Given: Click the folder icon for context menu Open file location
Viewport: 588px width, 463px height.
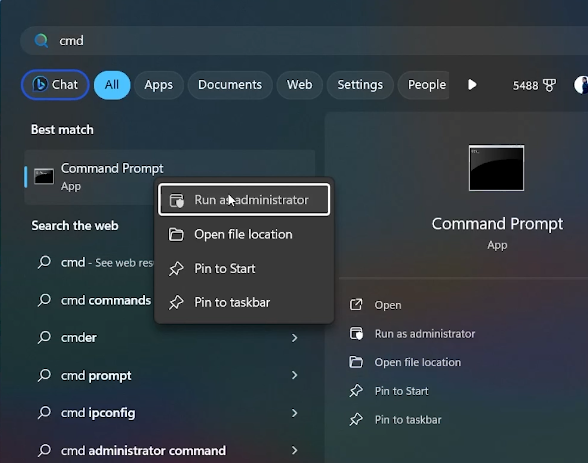Looking at the screenshot, I should pos(176,235).
